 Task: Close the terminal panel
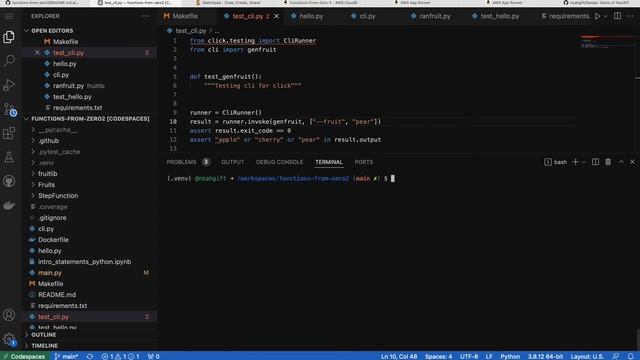(632, 162)
